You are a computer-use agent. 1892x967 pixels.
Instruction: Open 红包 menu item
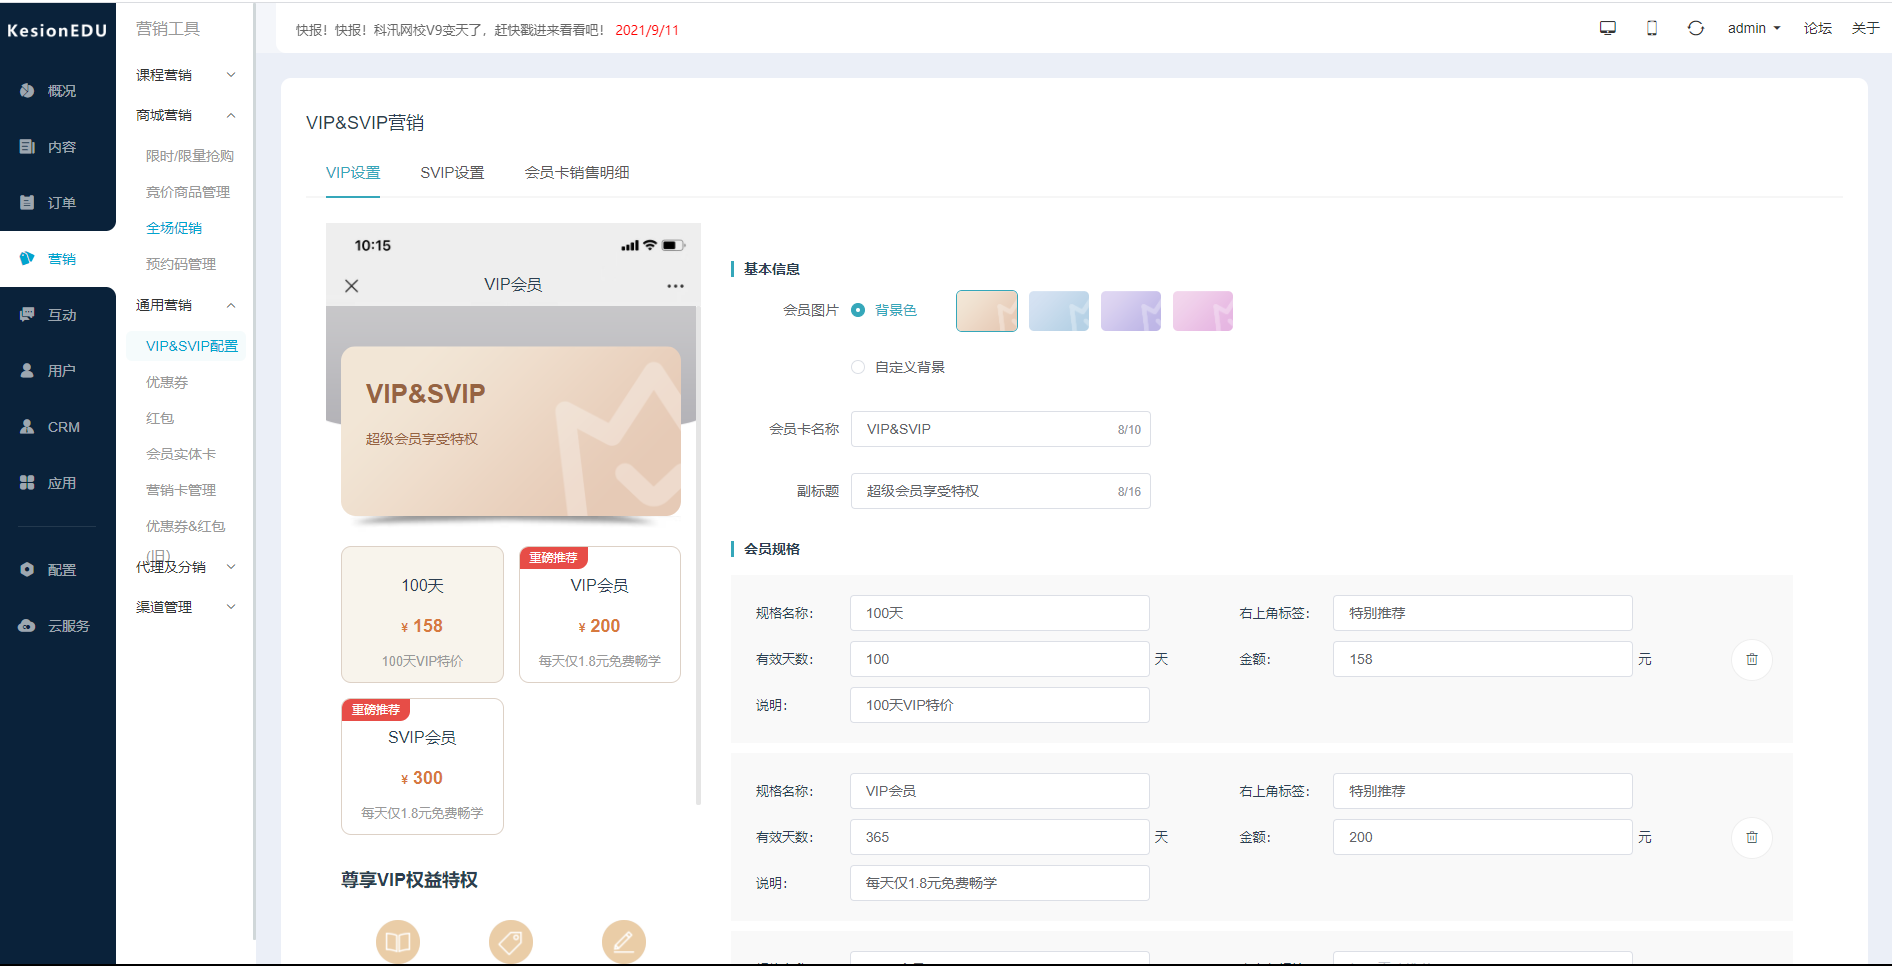point(160,418)
